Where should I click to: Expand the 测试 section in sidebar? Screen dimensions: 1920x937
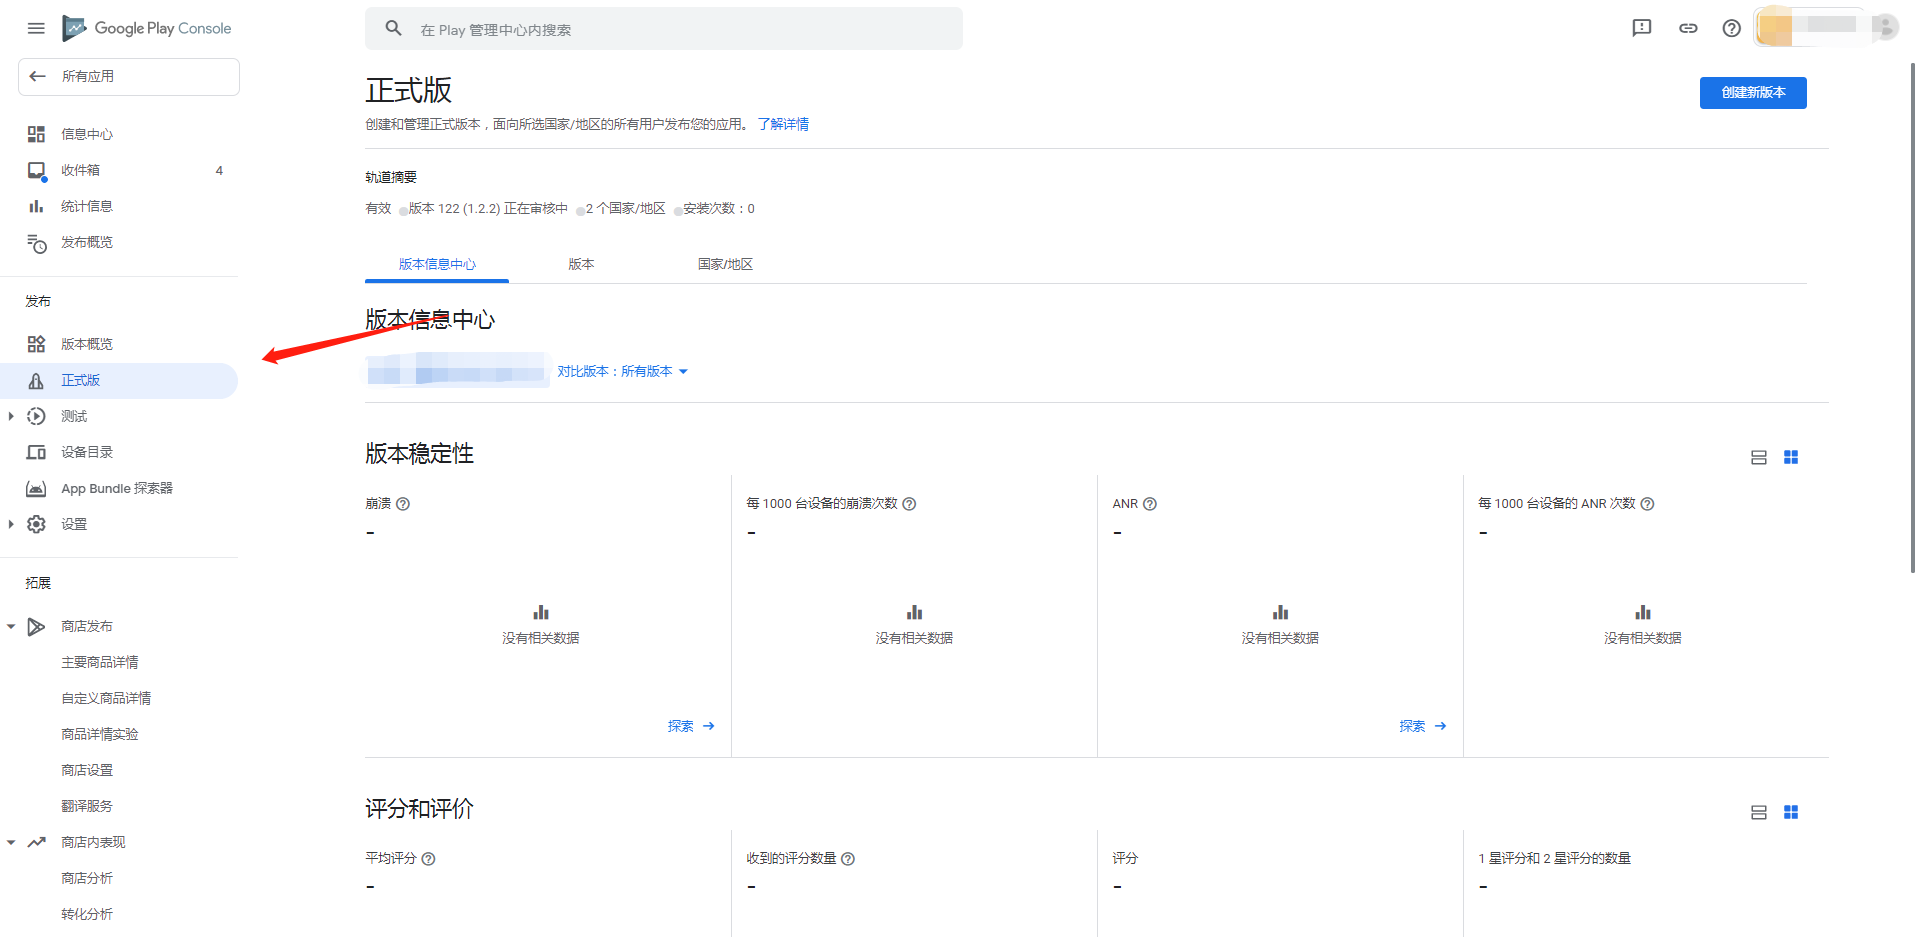[x=11, y=416]
